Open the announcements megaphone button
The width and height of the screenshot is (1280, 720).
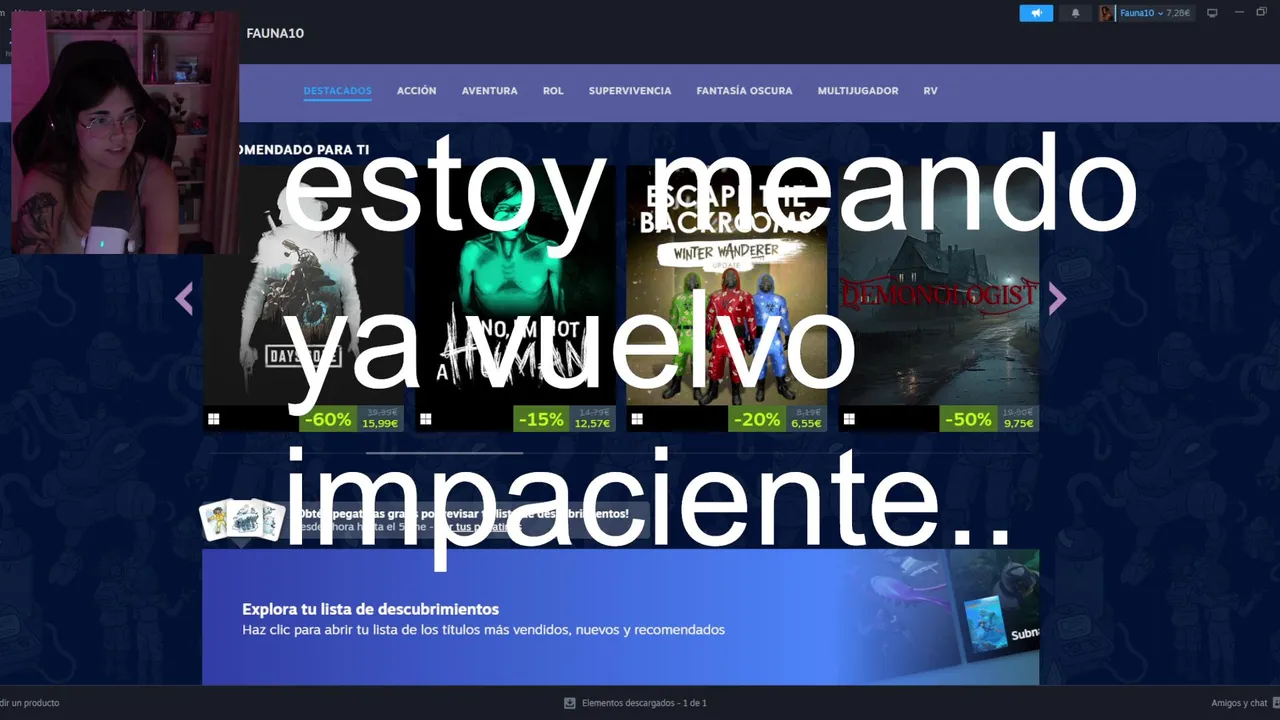click(x=1036, y=13)
